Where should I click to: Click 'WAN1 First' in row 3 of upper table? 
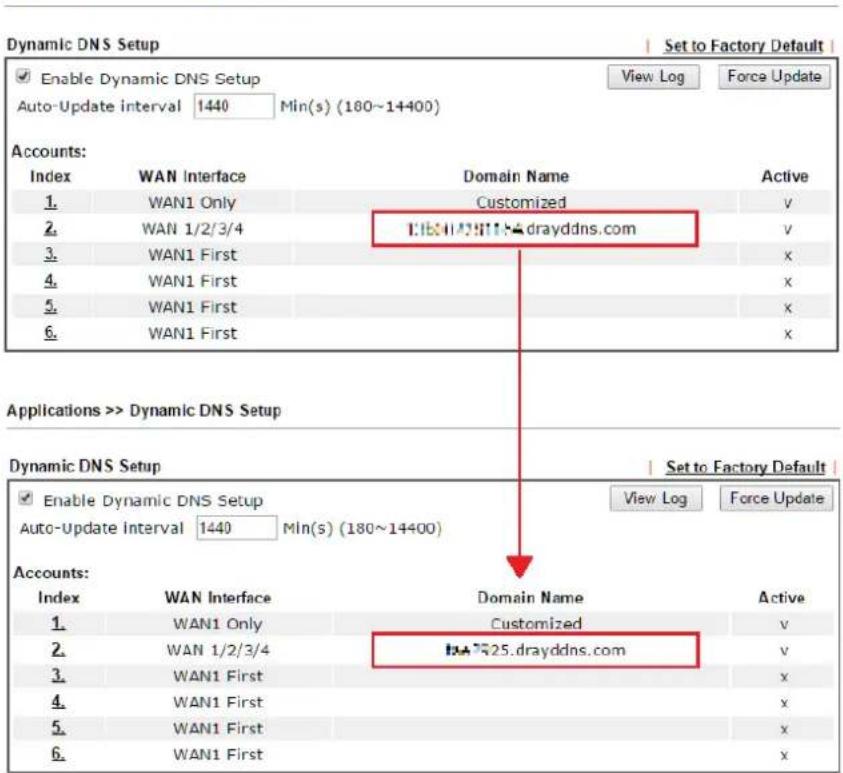click(x=192, y=255)
